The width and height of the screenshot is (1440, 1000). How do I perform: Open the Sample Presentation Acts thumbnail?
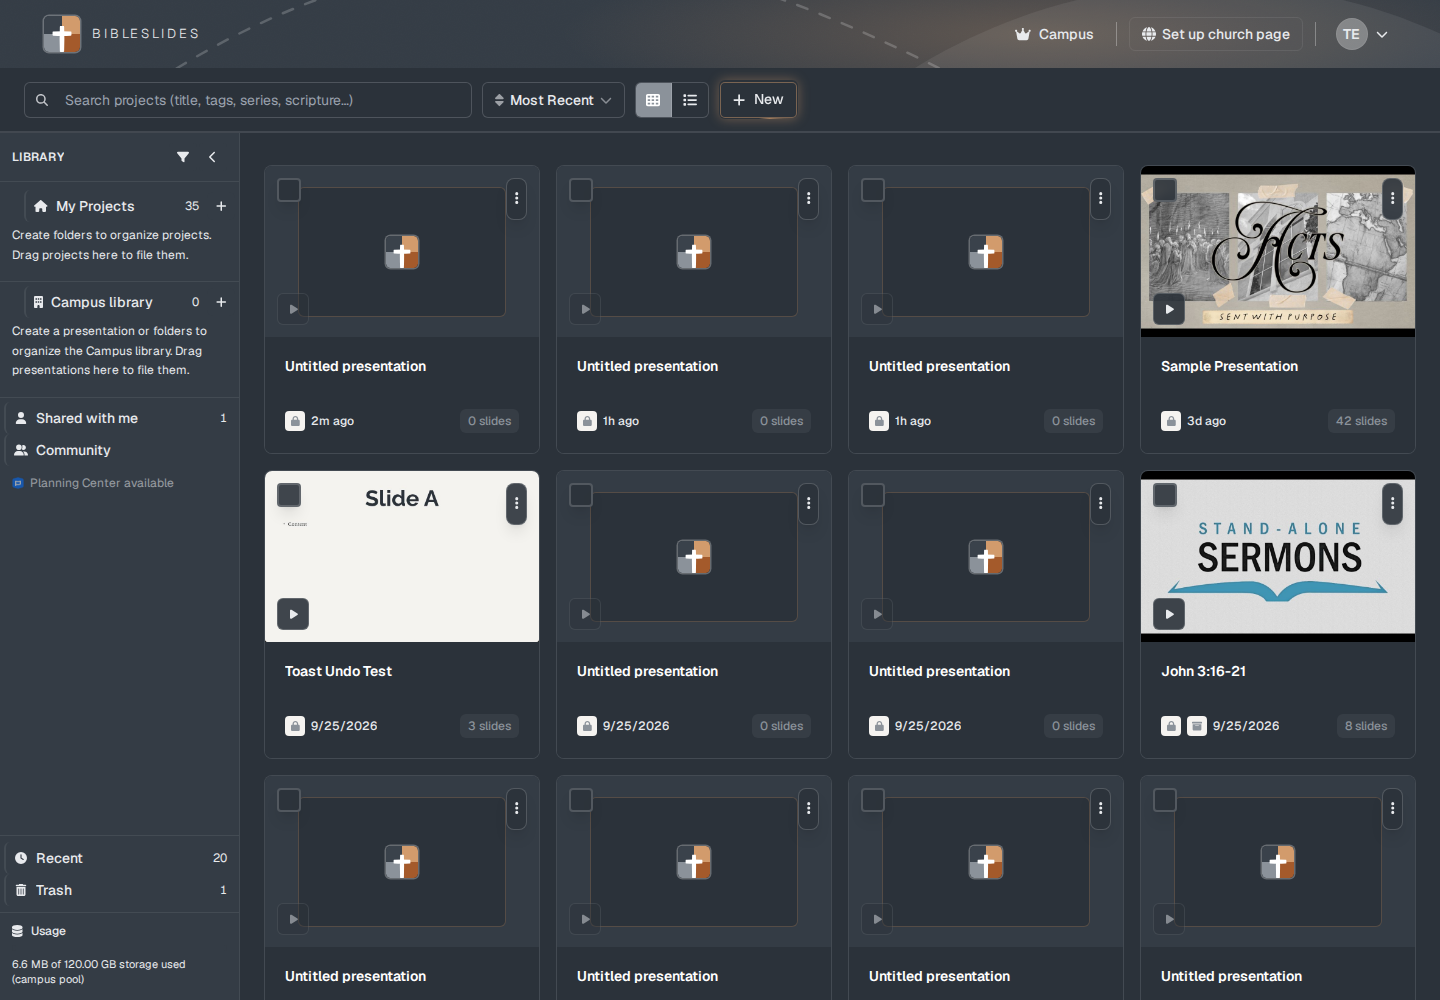1278,251
